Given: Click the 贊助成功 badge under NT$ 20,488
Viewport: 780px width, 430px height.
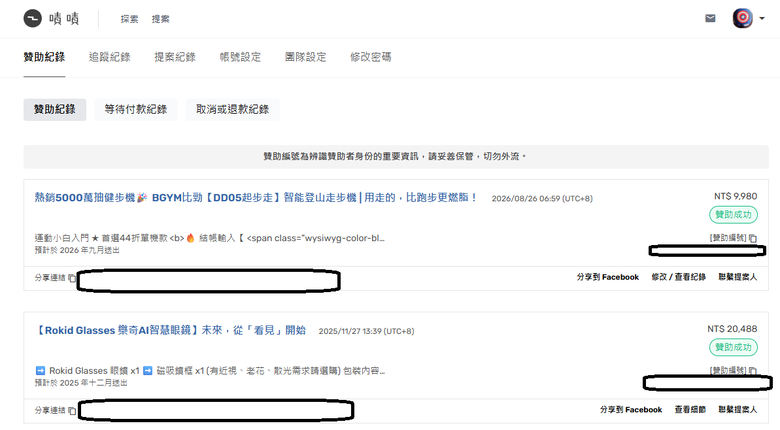Looking at the screenshot, I should 733,347.
